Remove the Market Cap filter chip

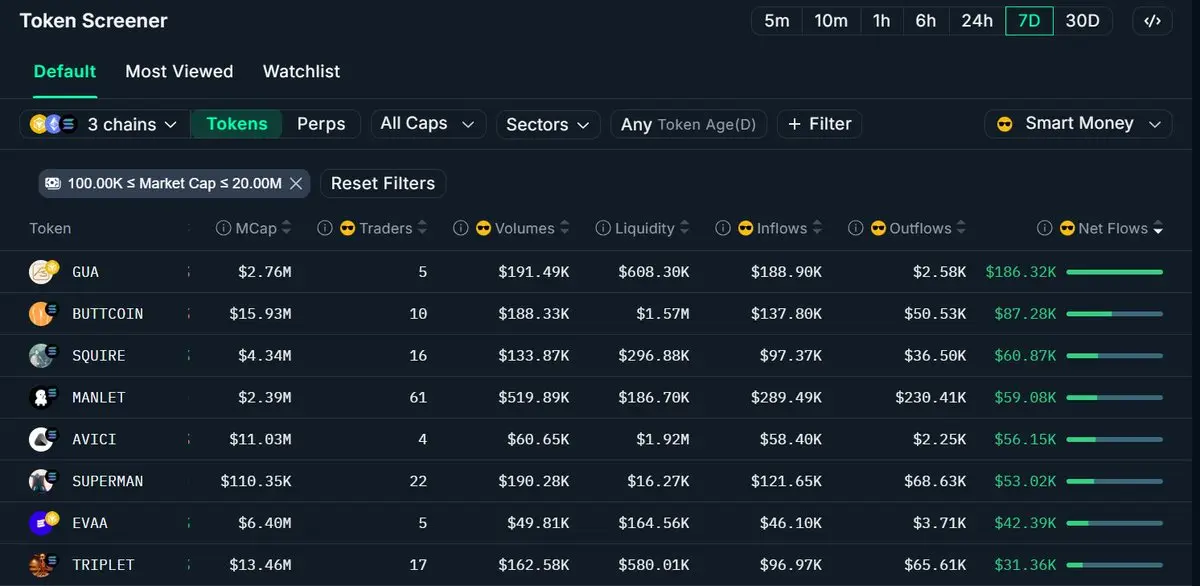(296, 183)
